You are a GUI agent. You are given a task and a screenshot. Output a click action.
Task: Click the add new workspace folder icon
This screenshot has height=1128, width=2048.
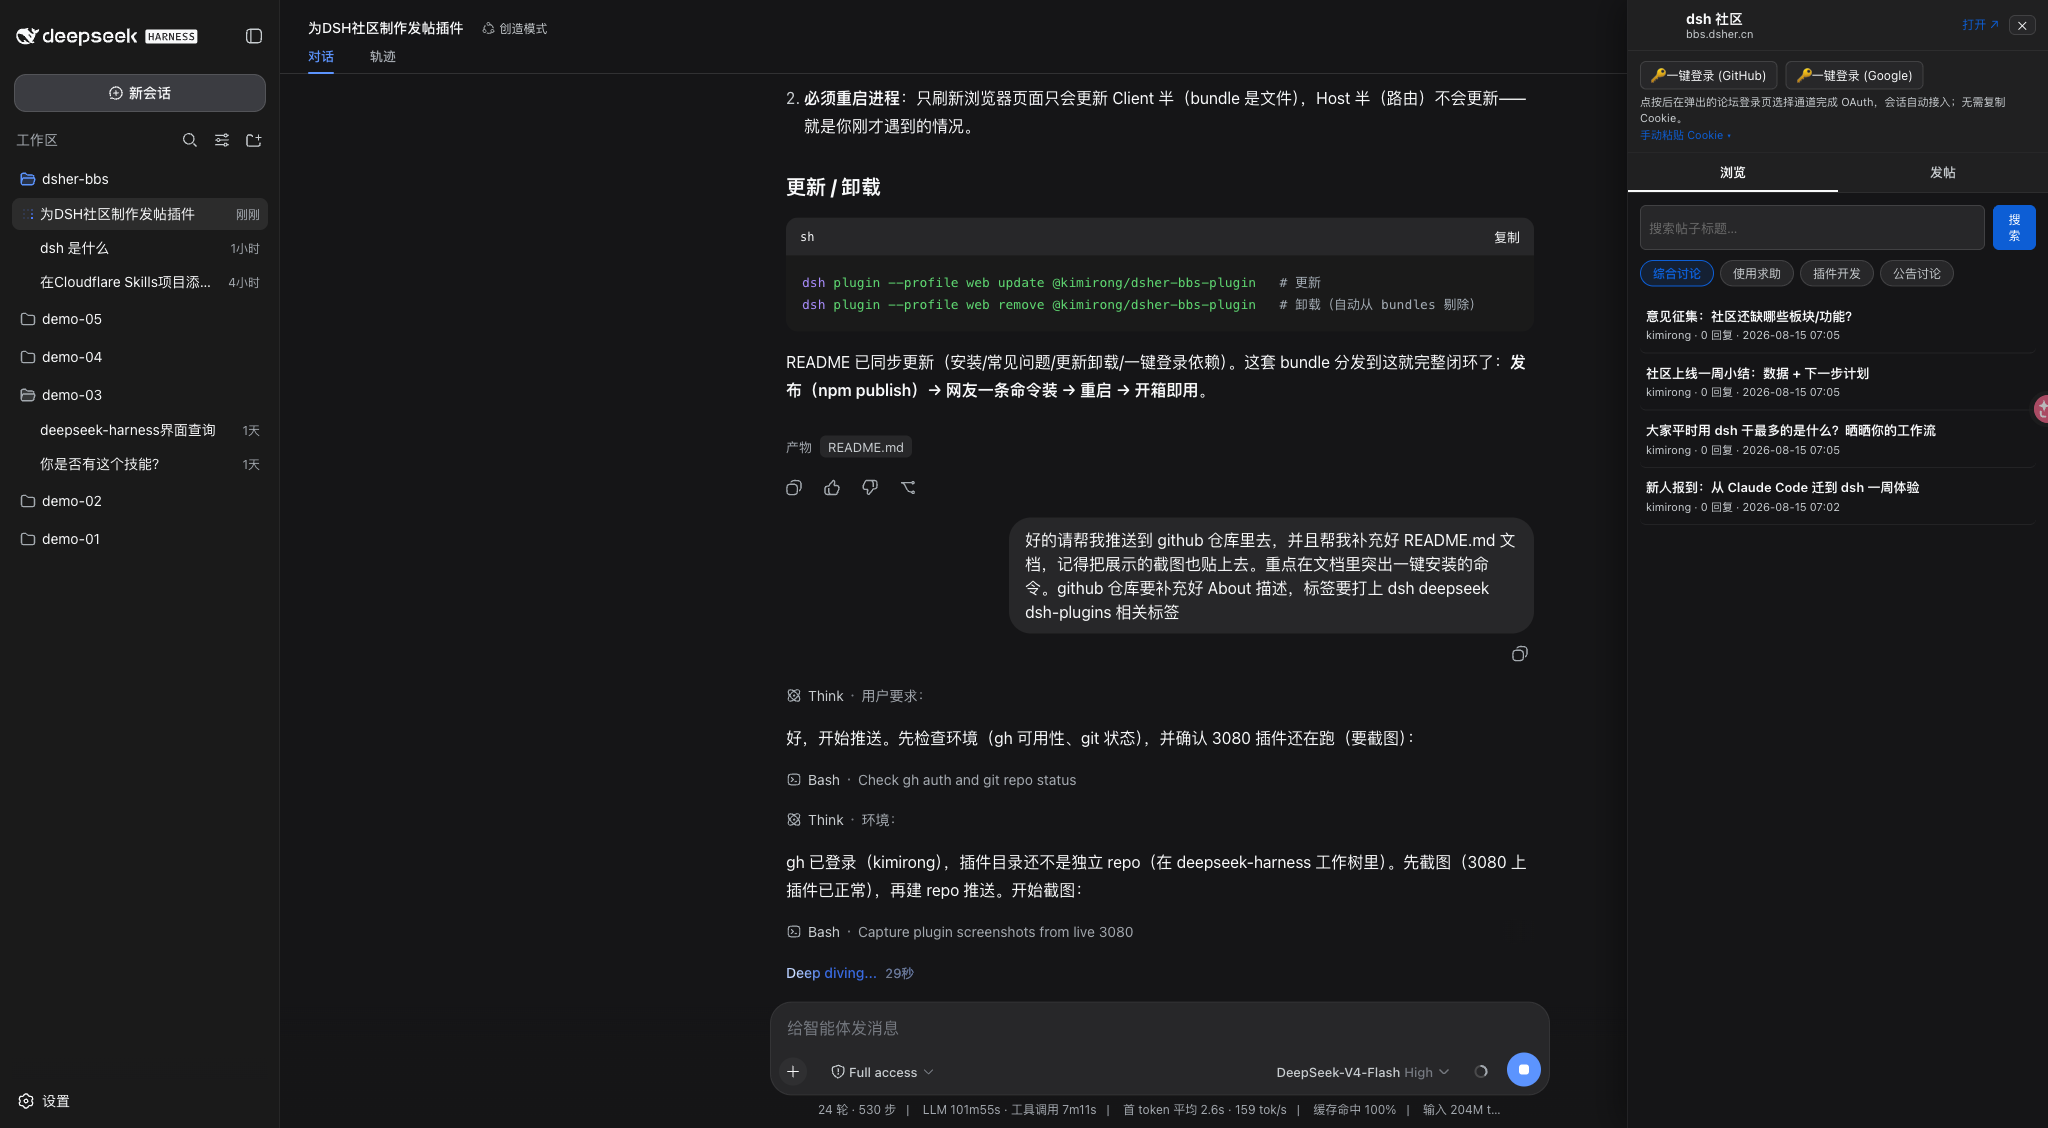click(254, 140)
